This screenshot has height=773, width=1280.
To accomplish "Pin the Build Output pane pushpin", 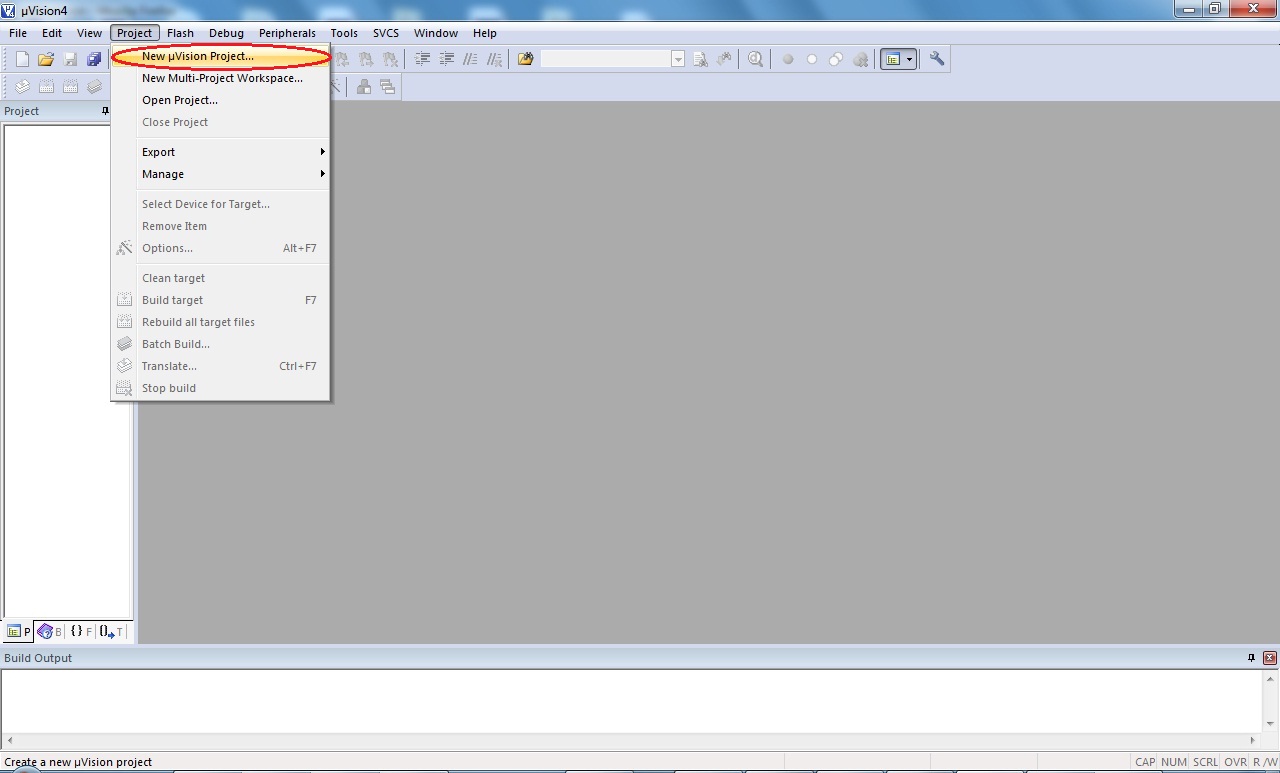I will pyautogui.click(x=1251, y=658).
